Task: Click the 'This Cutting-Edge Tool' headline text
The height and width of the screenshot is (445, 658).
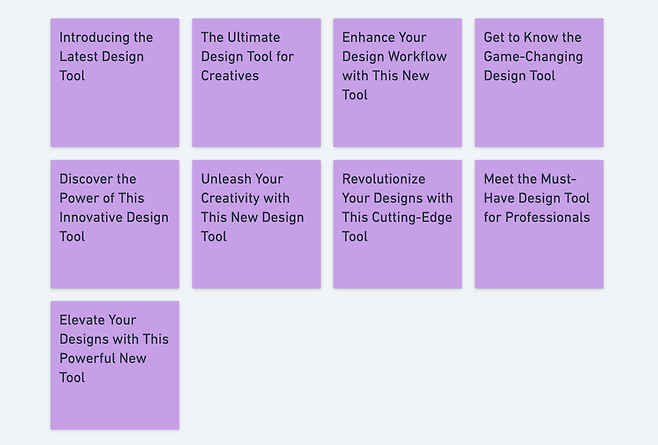Action: (x=396, y=227)
